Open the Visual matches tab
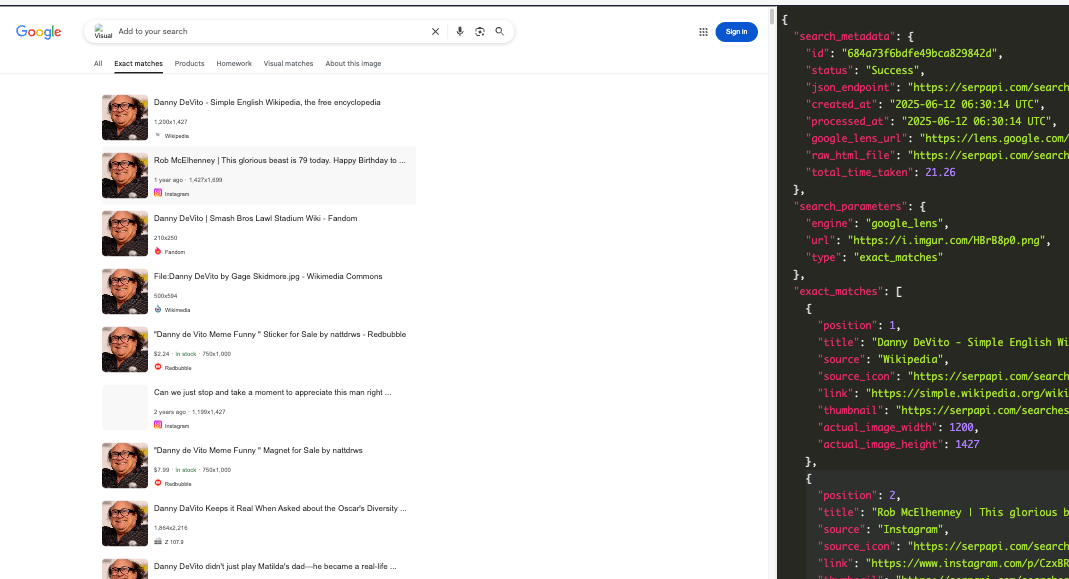The height and width of the screenshot is (579, 1069). coord(288,63)
